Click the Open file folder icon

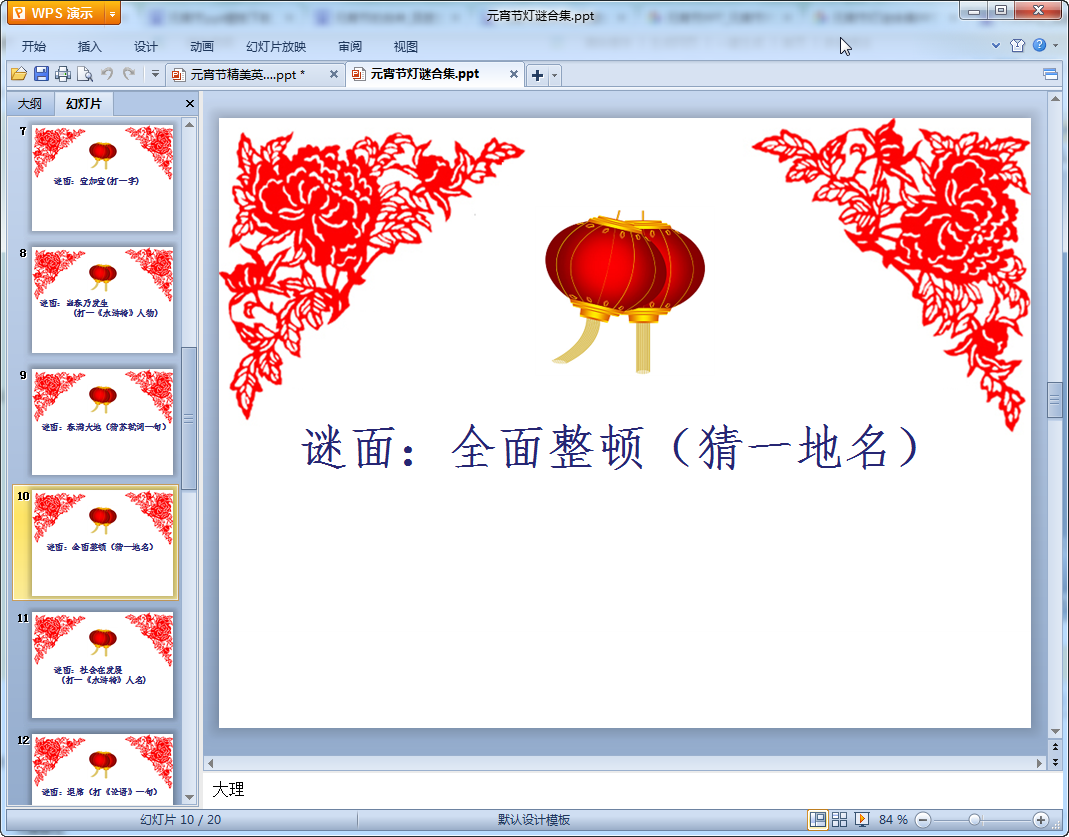click(x=19, y=74)
